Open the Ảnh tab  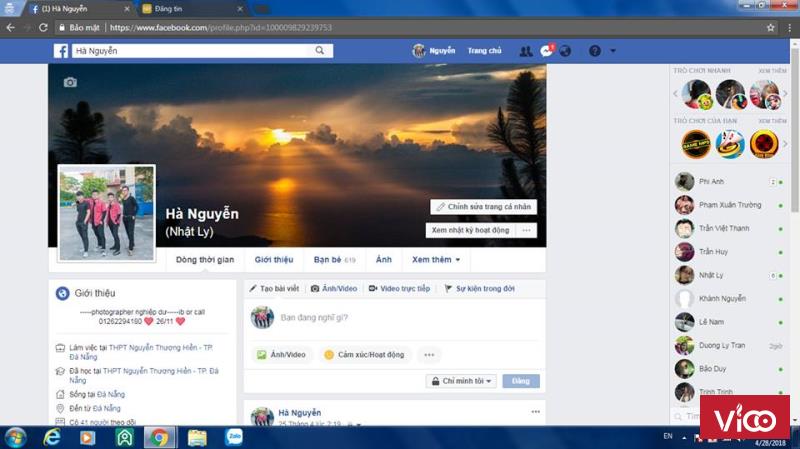(384, 260)
